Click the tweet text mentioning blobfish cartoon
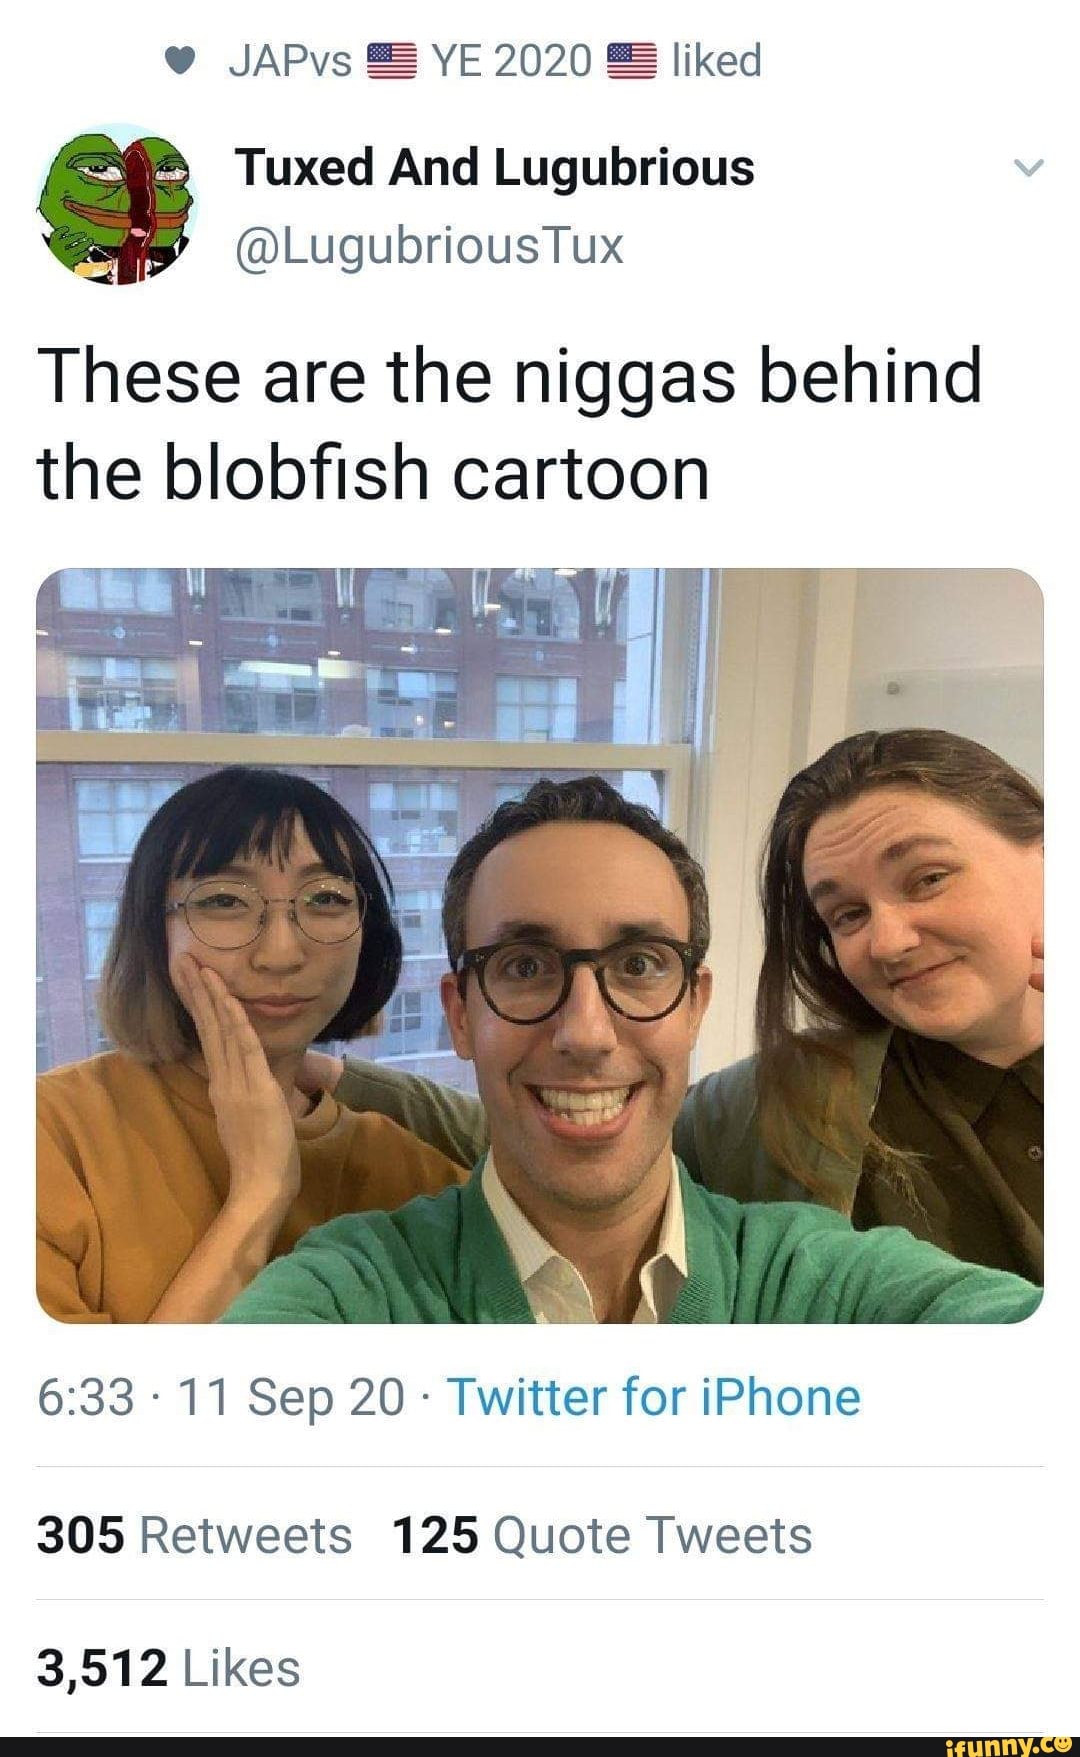The image size is (1080, 1757). pyautogui.click(x=510, y=424)
